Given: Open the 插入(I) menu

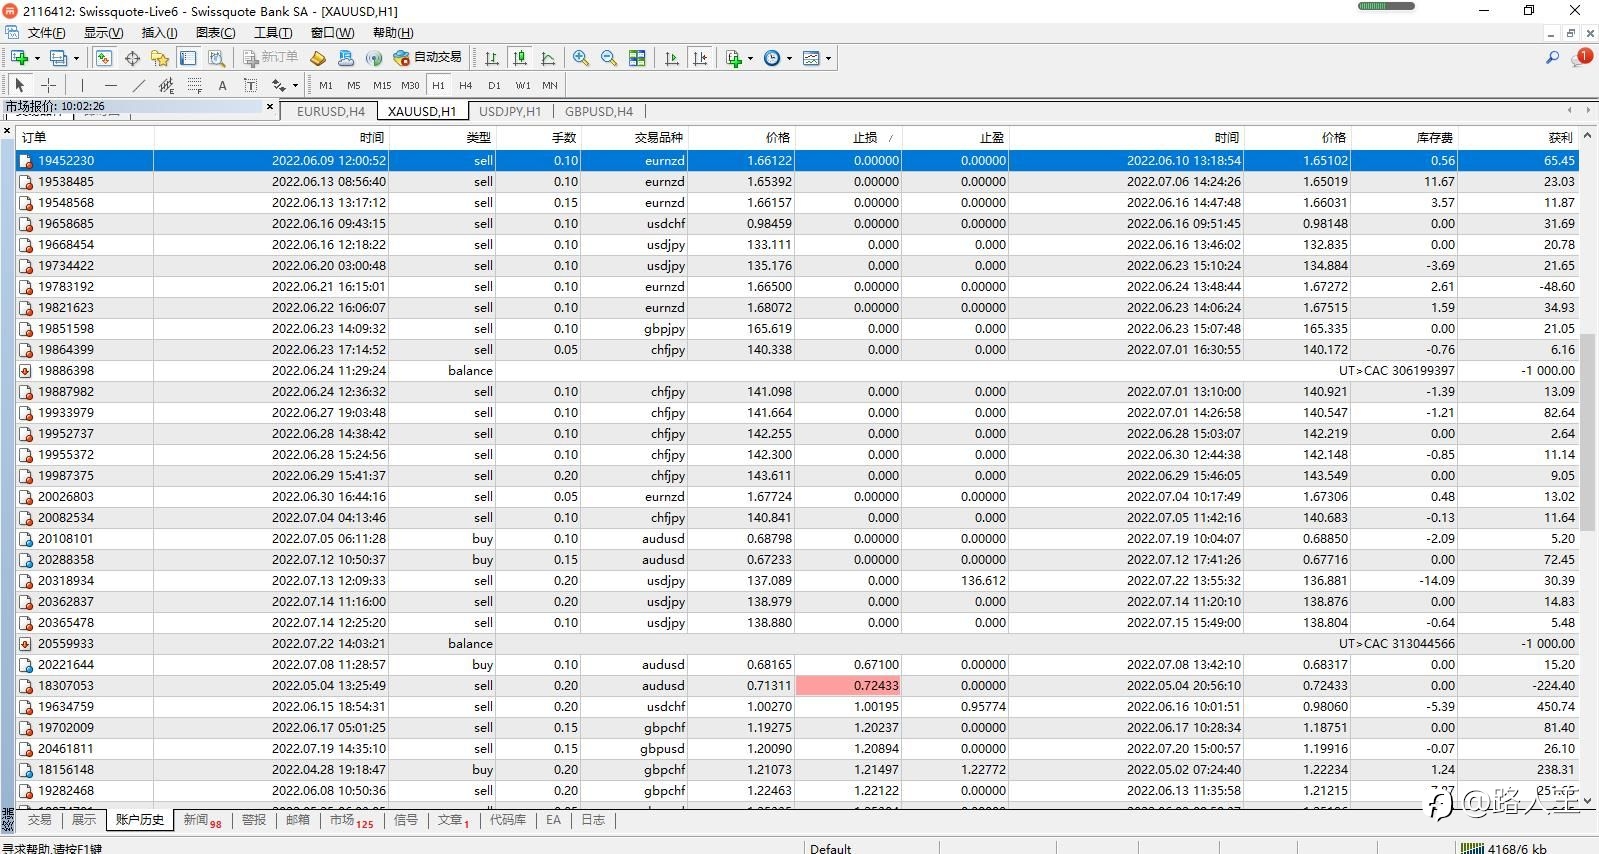Looking at the screenshot, I should pos(159,32).
